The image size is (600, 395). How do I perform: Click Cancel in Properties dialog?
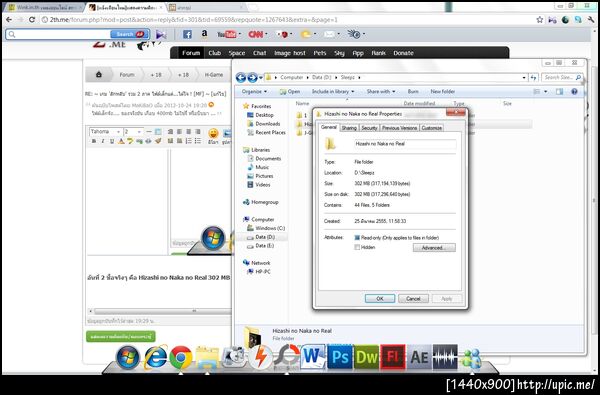click(413, 299)
